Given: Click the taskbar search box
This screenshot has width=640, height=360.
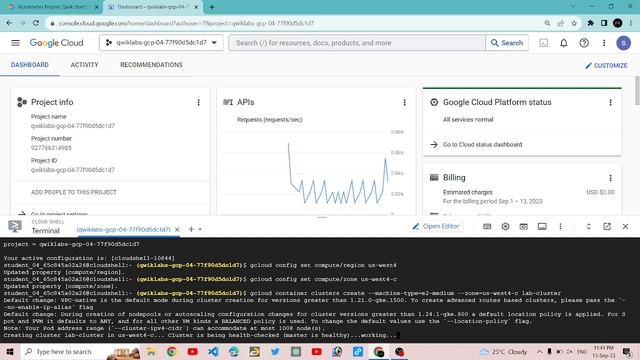Looking at the screenshot, I should pyautogui.click(x=81, y=351).
